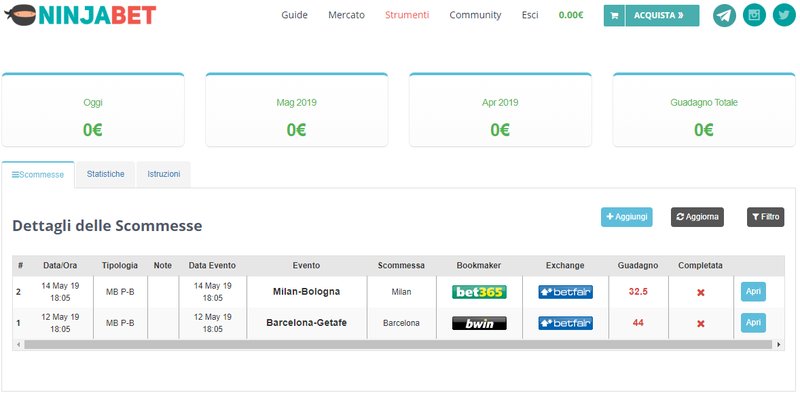The width and height of the screenshot is (800, 395).
Task: Click the Guadagno column header
Action: 638,266
